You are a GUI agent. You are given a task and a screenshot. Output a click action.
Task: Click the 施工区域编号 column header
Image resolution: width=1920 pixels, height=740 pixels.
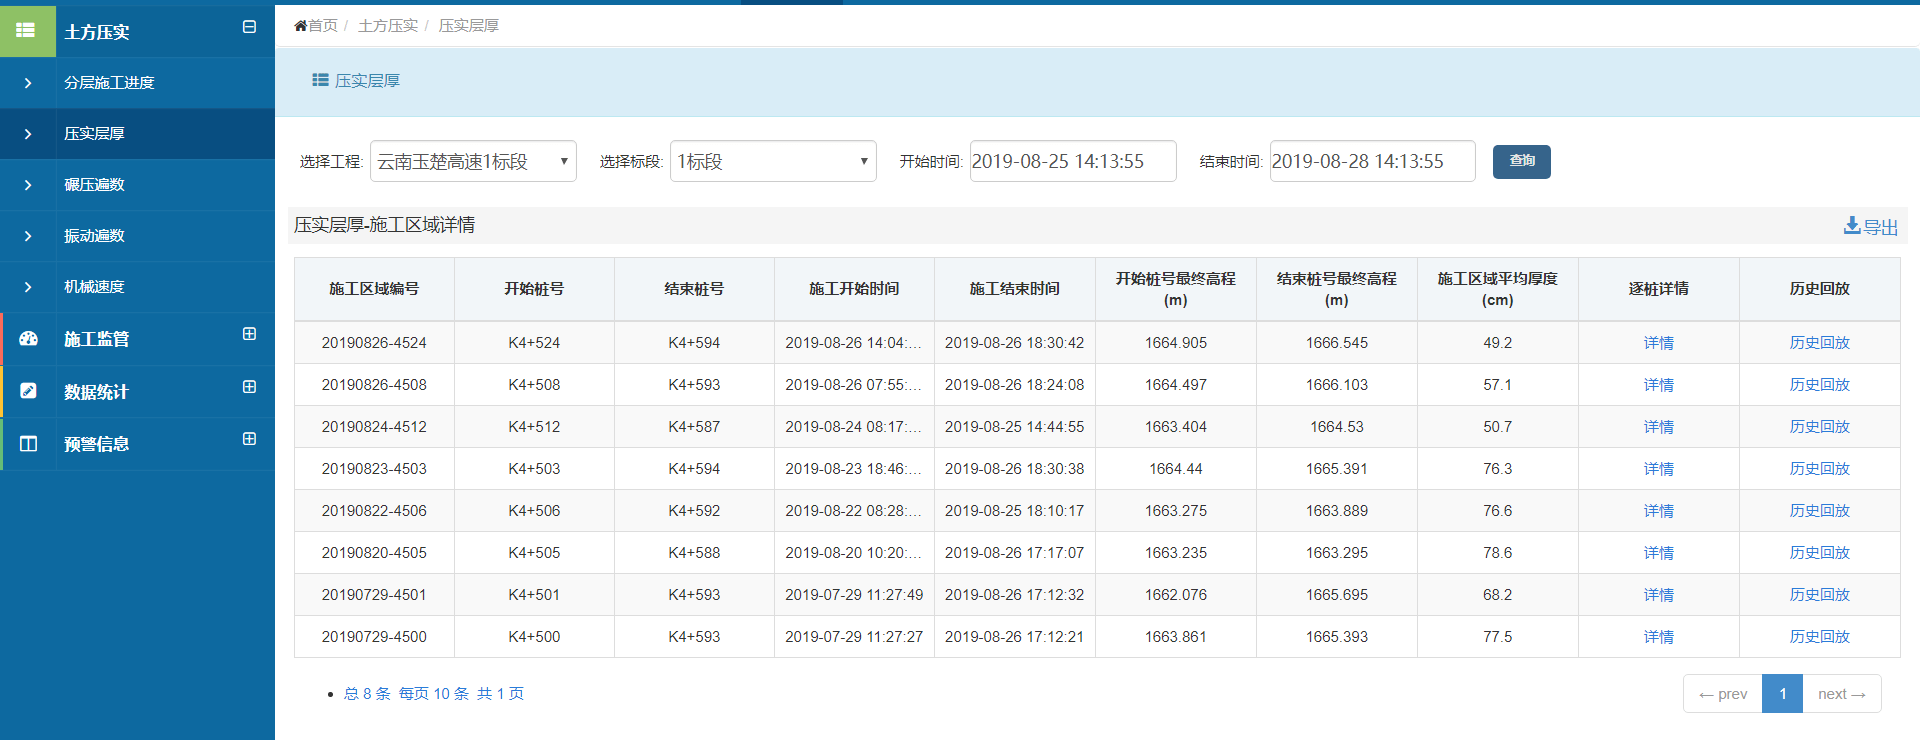point(374,289)
